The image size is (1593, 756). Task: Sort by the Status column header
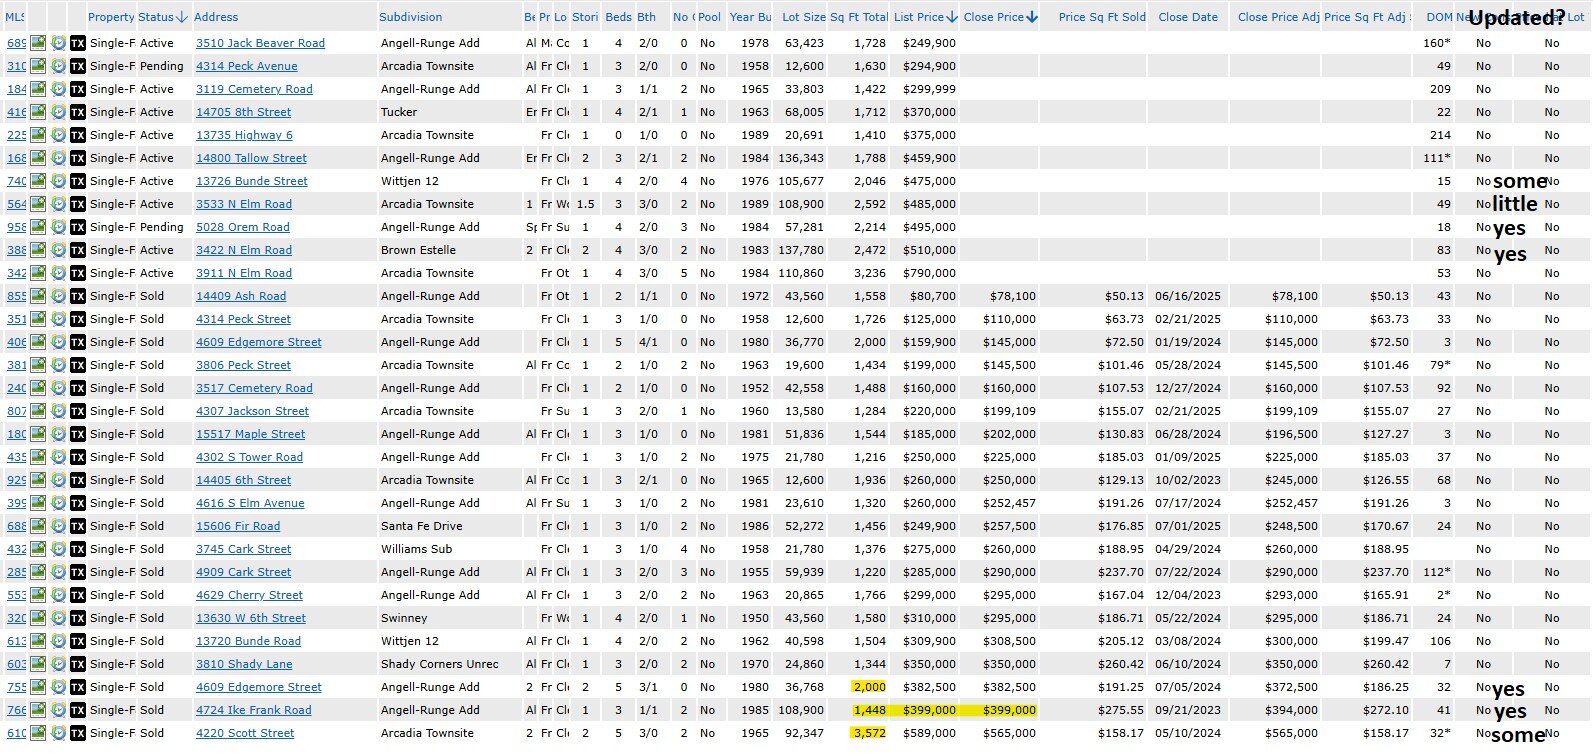pyautogui.click(x=162, y=17)
